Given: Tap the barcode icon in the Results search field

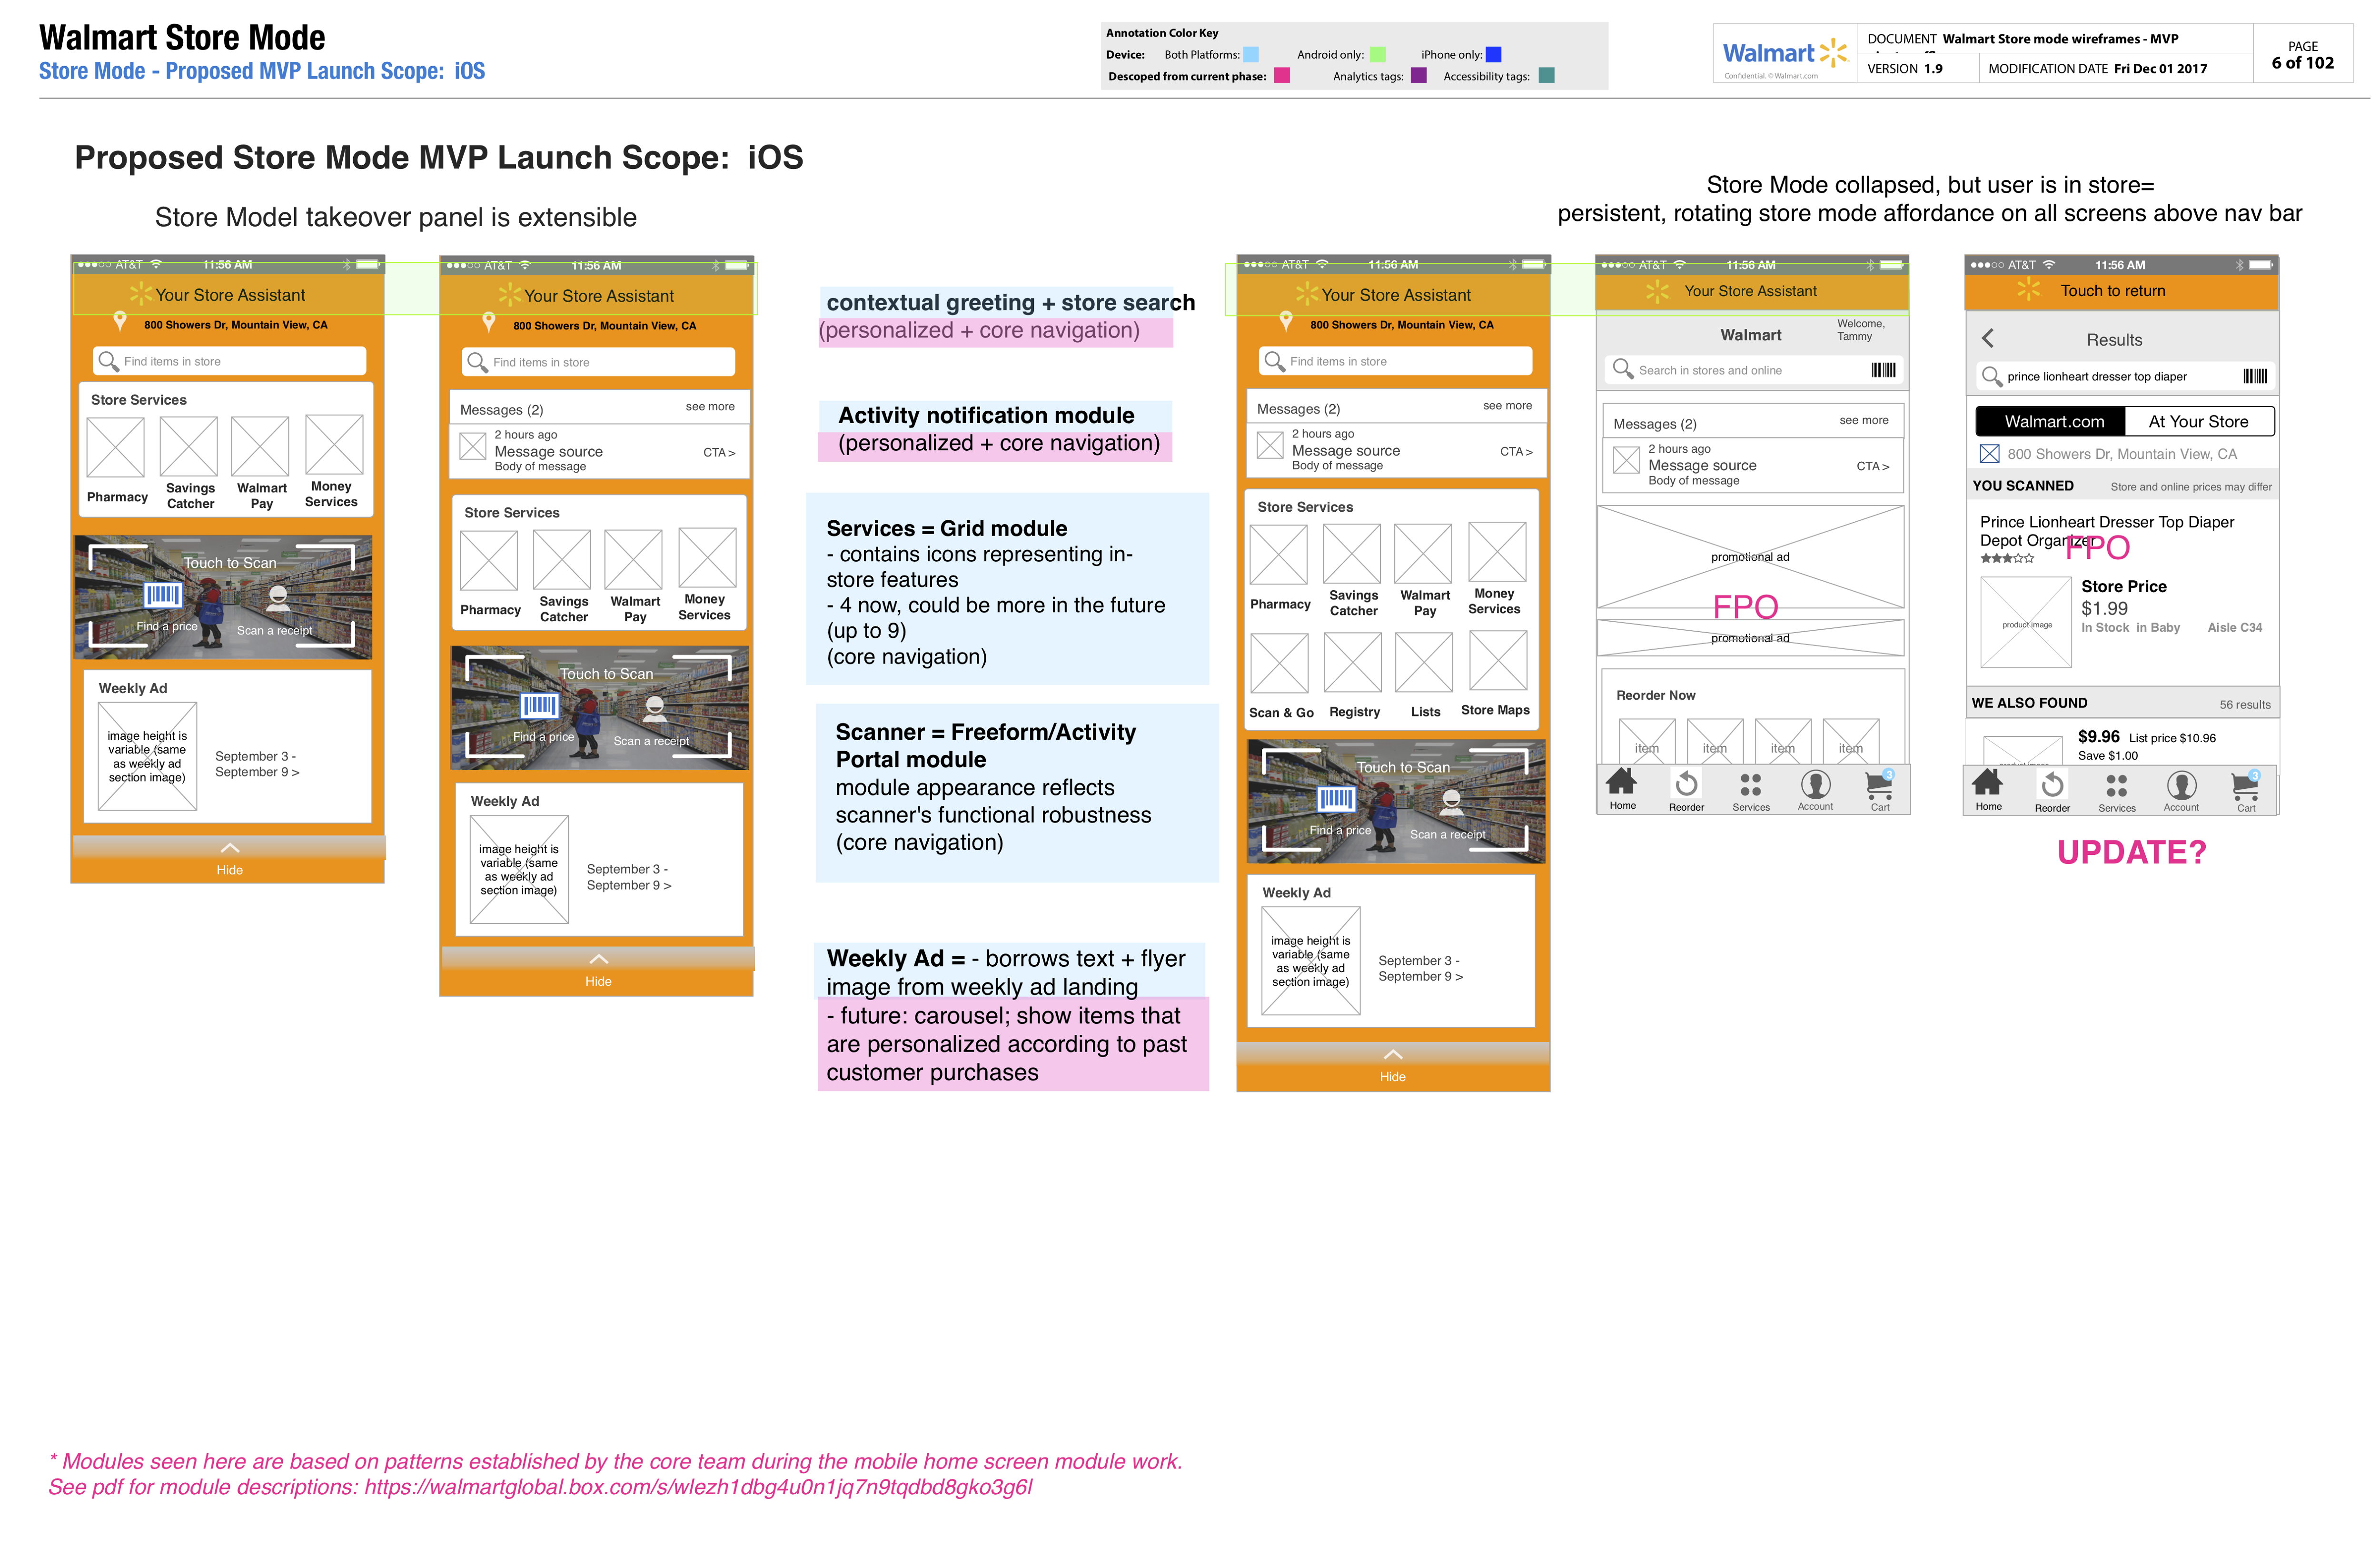Looking at the screenshot, I should click(x=2255, y=376).
